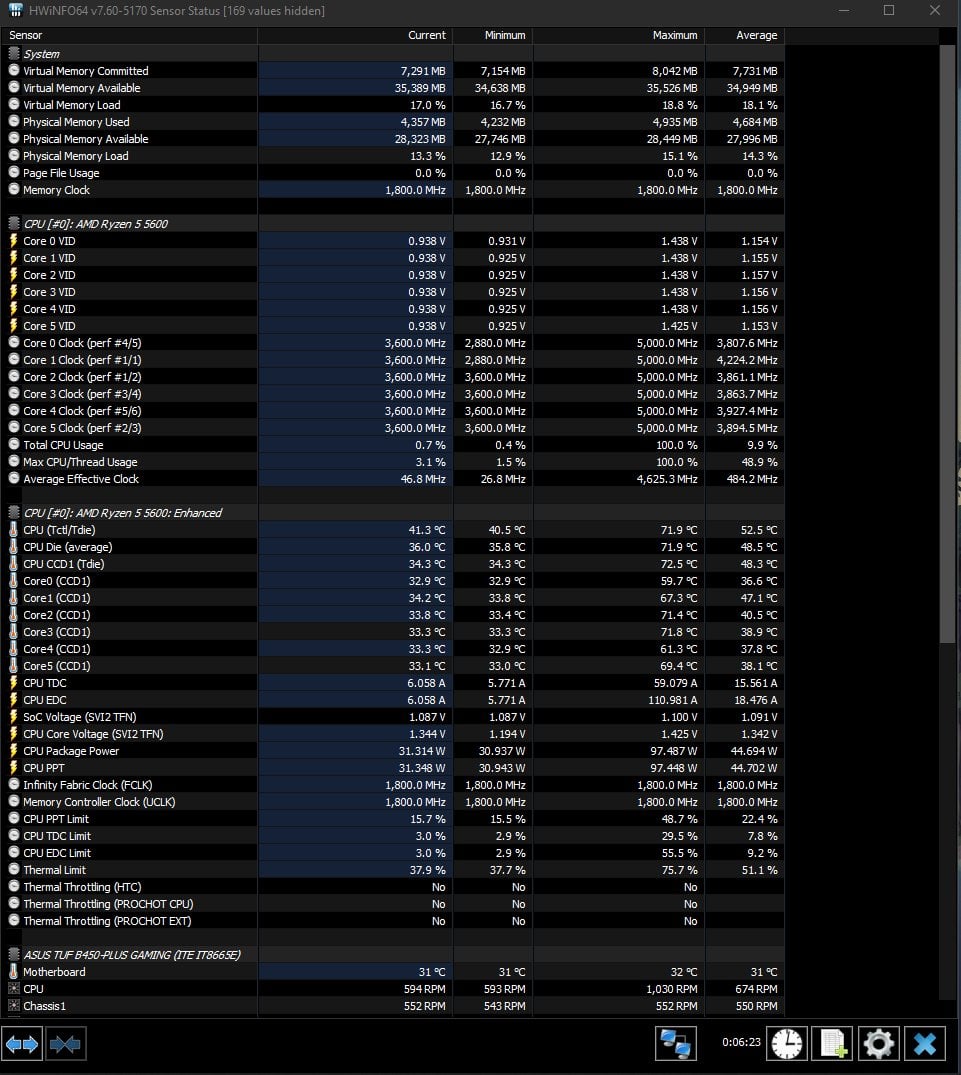Select the CPU Core Voltage (SVI2 TFN) row
This screenshot has width=961, height=1075.
pyautogui.click(x=393, y=734)
